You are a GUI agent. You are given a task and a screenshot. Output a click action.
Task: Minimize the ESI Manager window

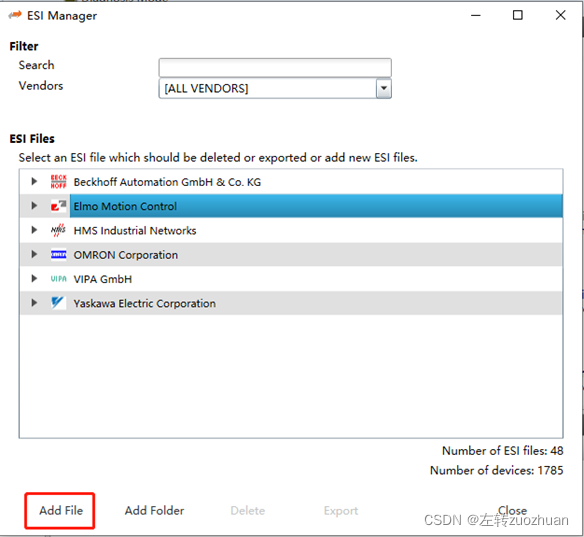pyautogui.click(x=476, y=15)
